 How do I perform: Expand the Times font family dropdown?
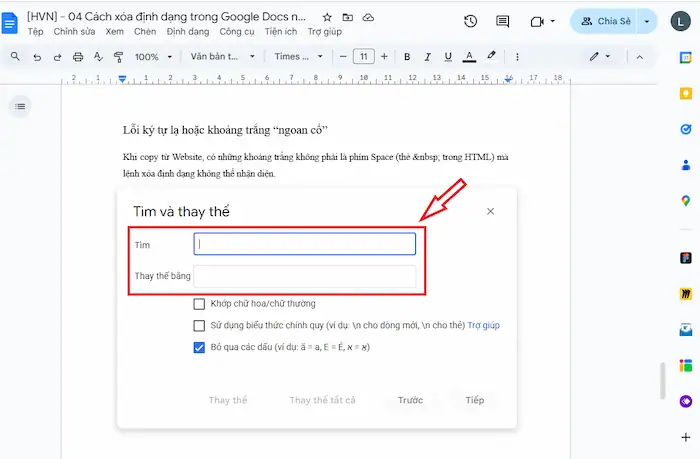tap(299, 57)
